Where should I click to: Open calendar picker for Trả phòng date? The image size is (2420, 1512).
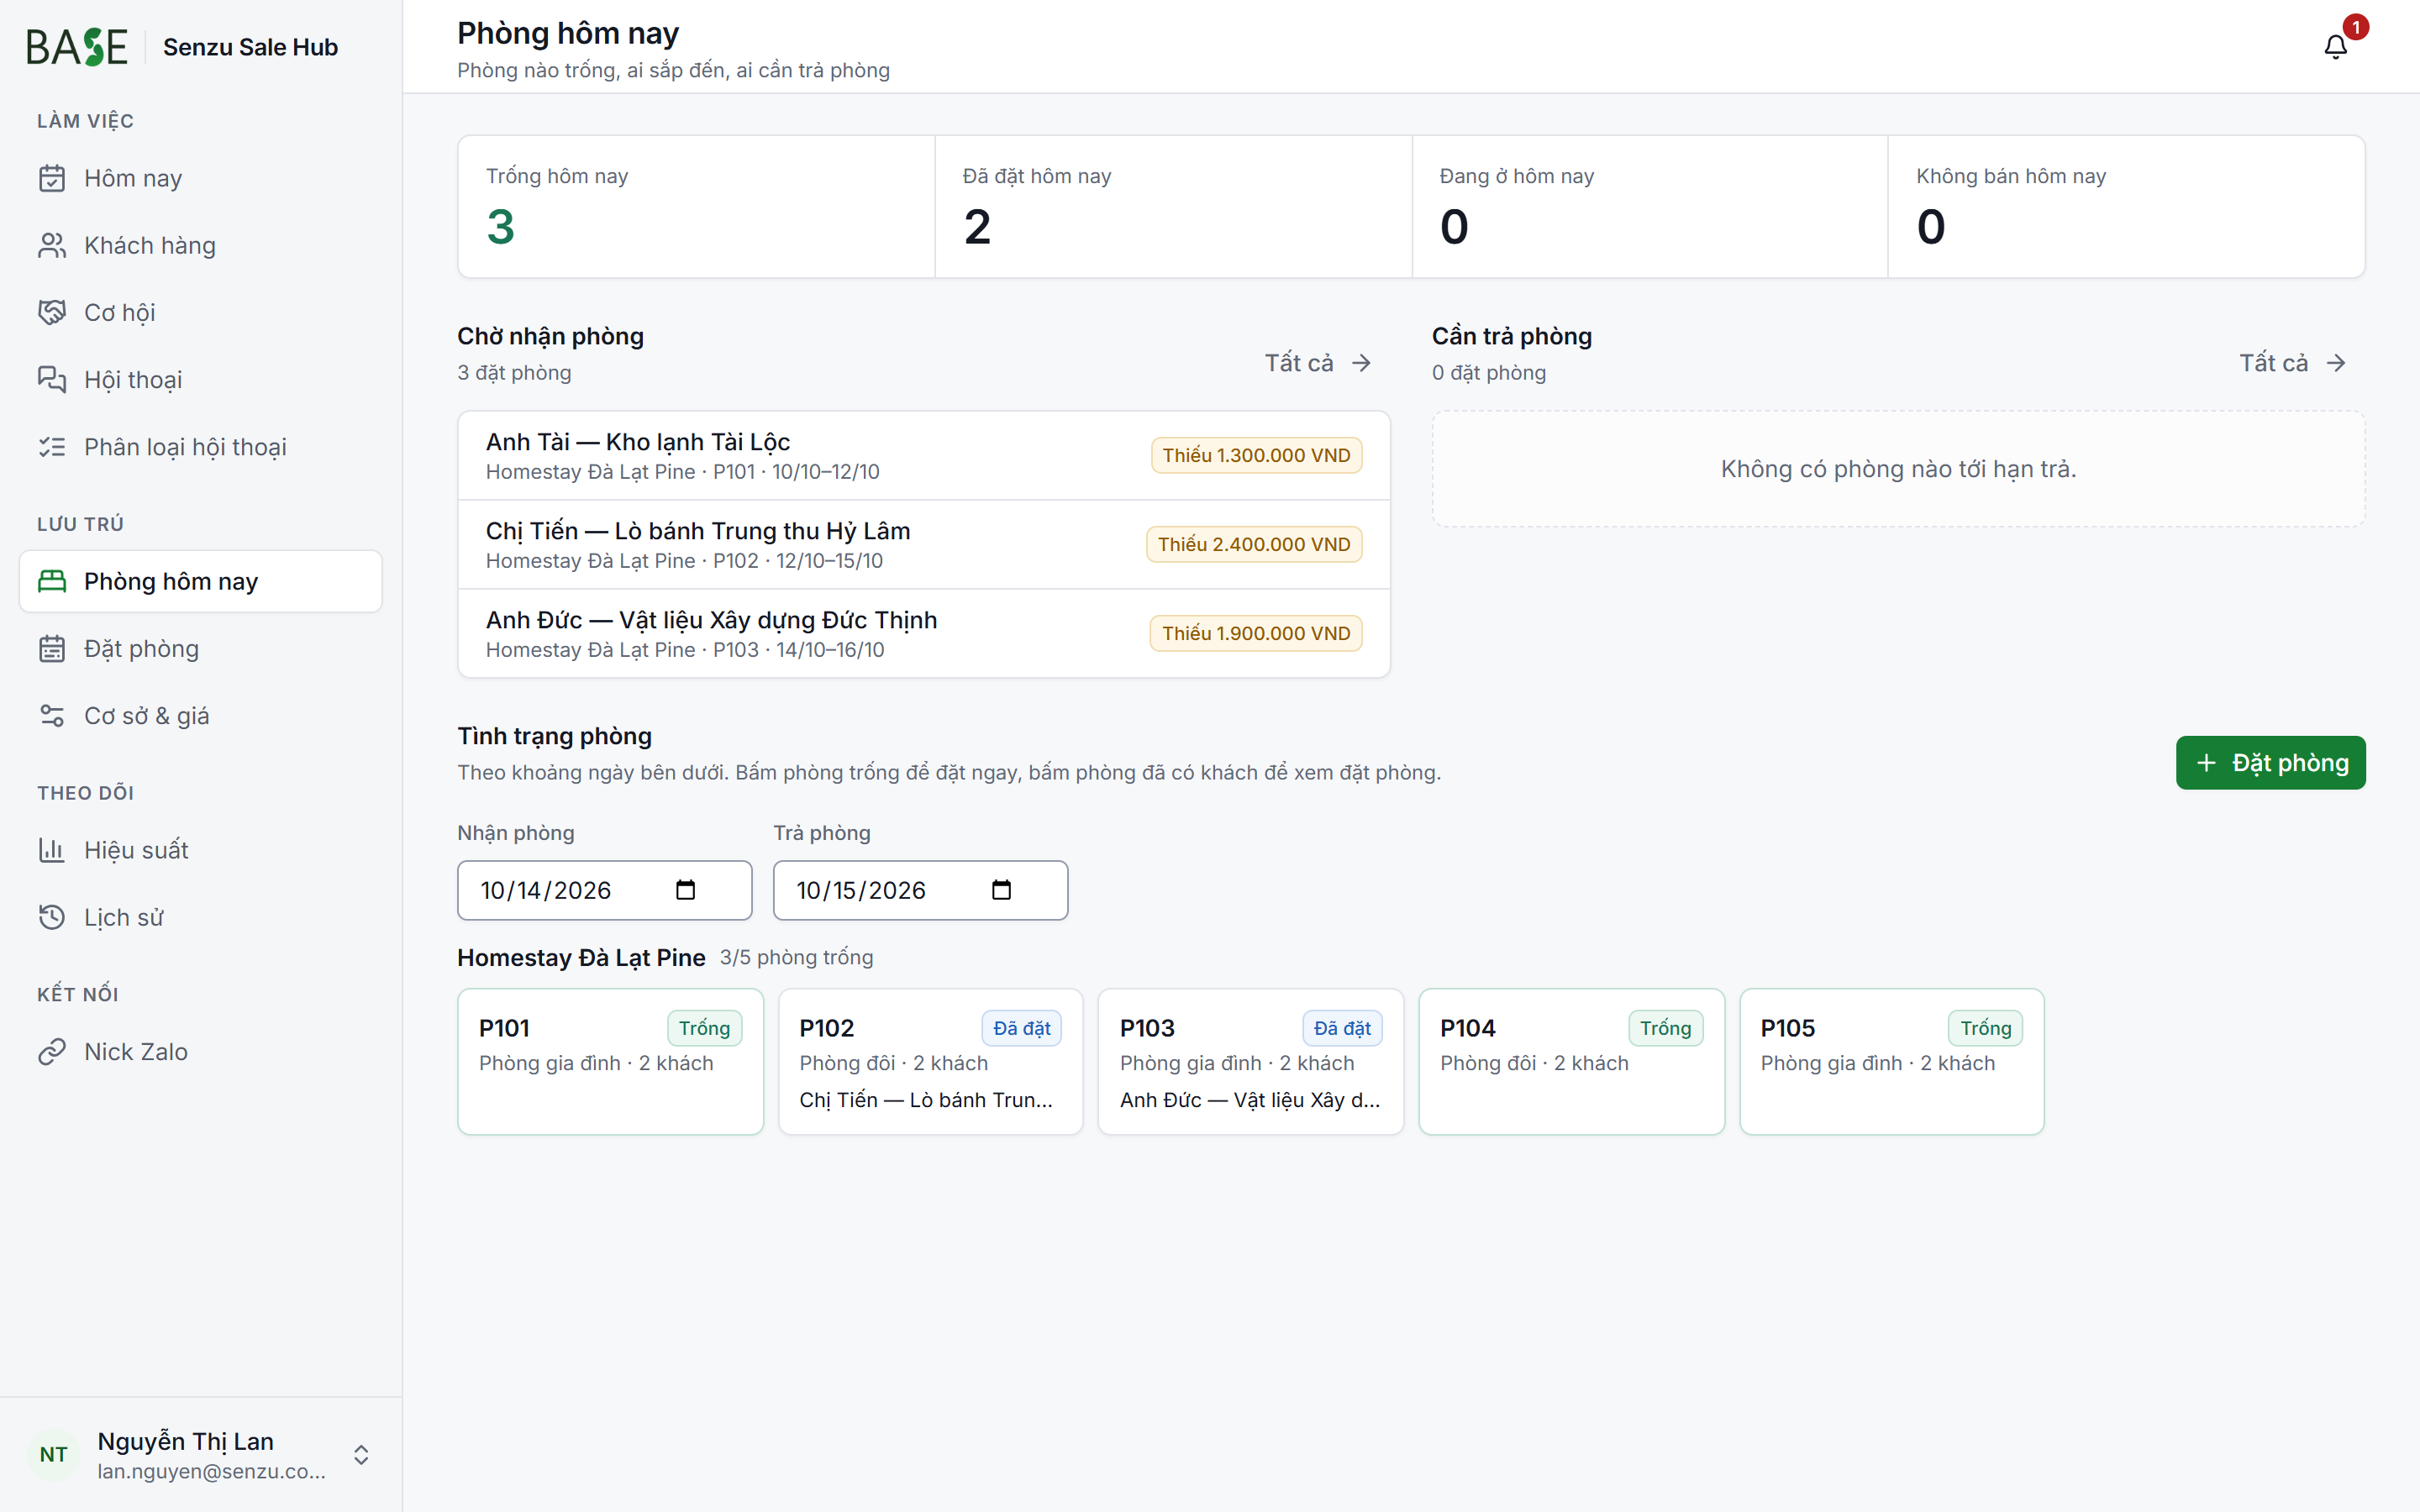1001,890
